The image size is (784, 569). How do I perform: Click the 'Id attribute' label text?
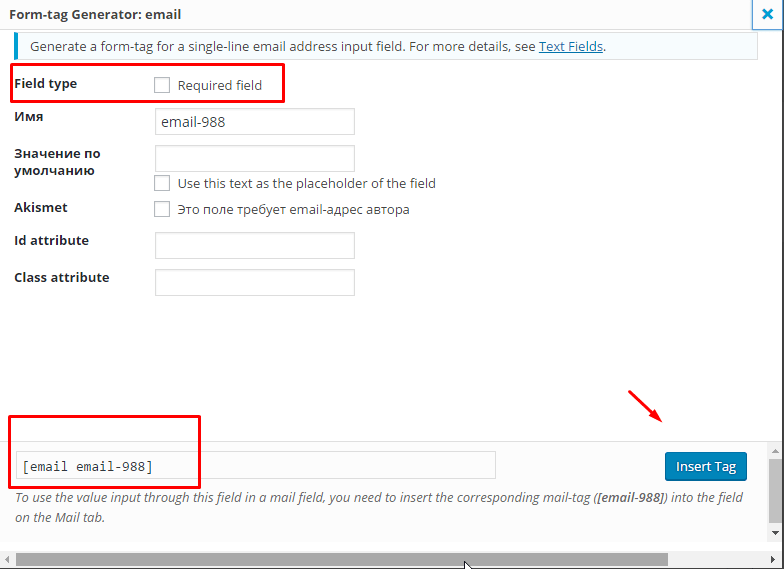pyautogui.click(x=51, y=241)
